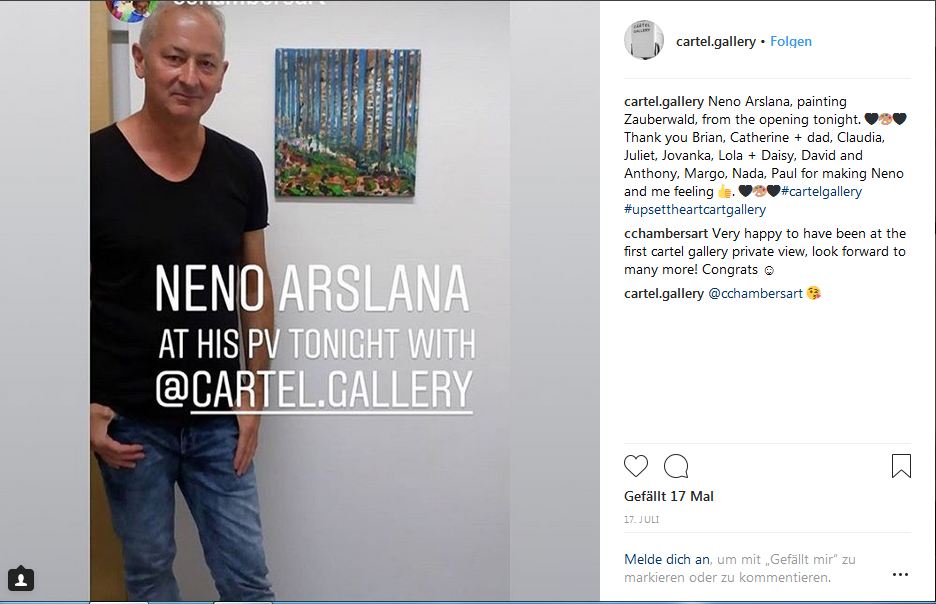
Task: Click Melde dich an login link
Action: [x=667, y=559]
